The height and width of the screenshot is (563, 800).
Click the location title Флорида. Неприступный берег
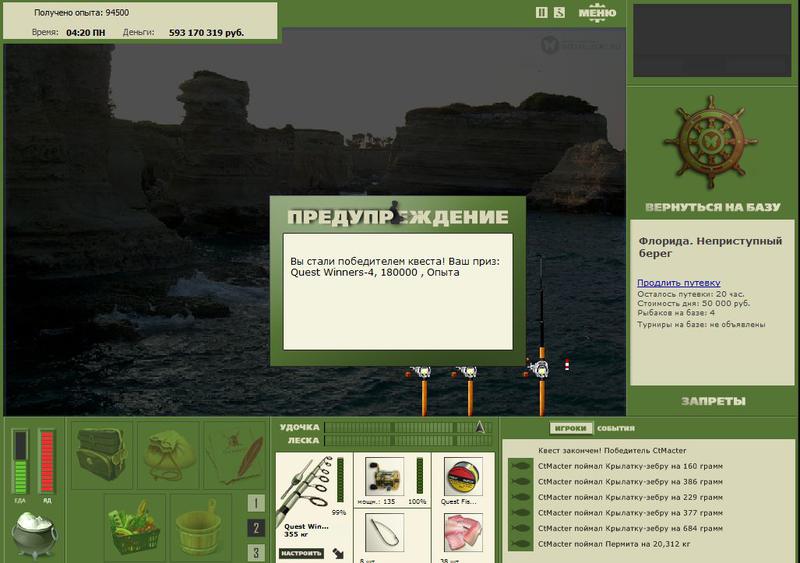click(710, 247)
